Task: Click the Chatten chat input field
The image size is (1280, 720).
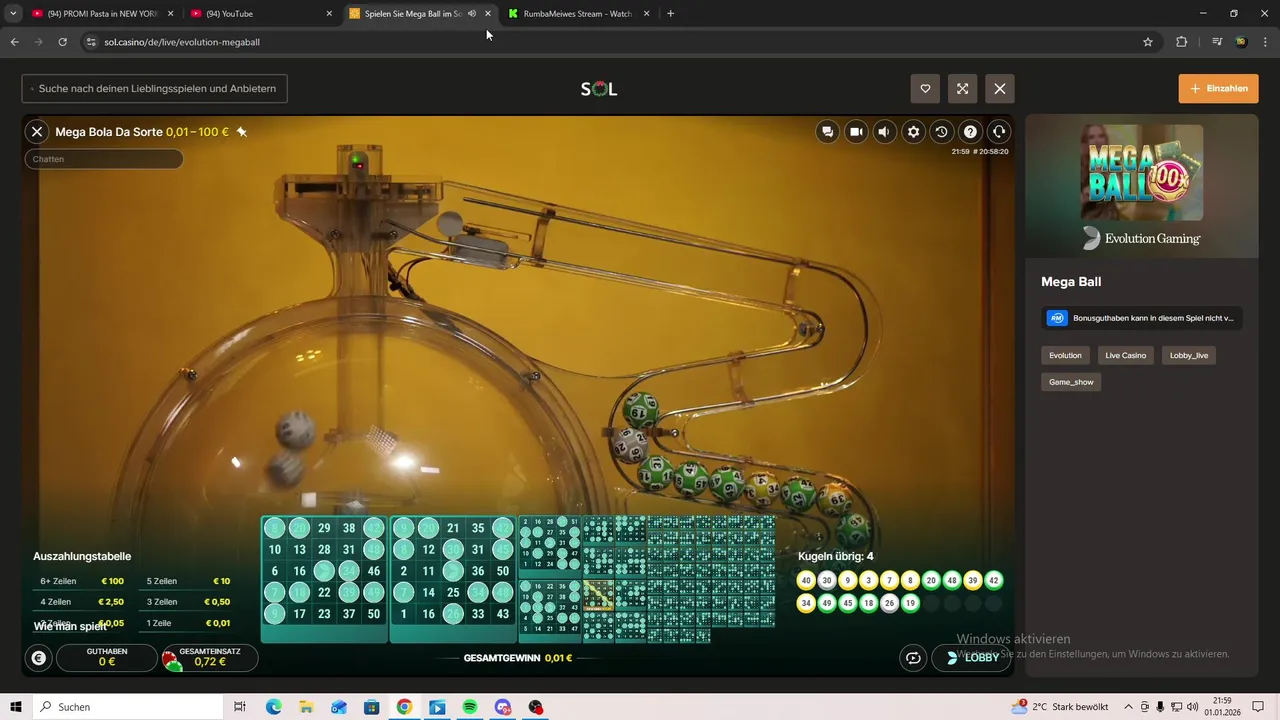Action: click(x=104, y=159)
